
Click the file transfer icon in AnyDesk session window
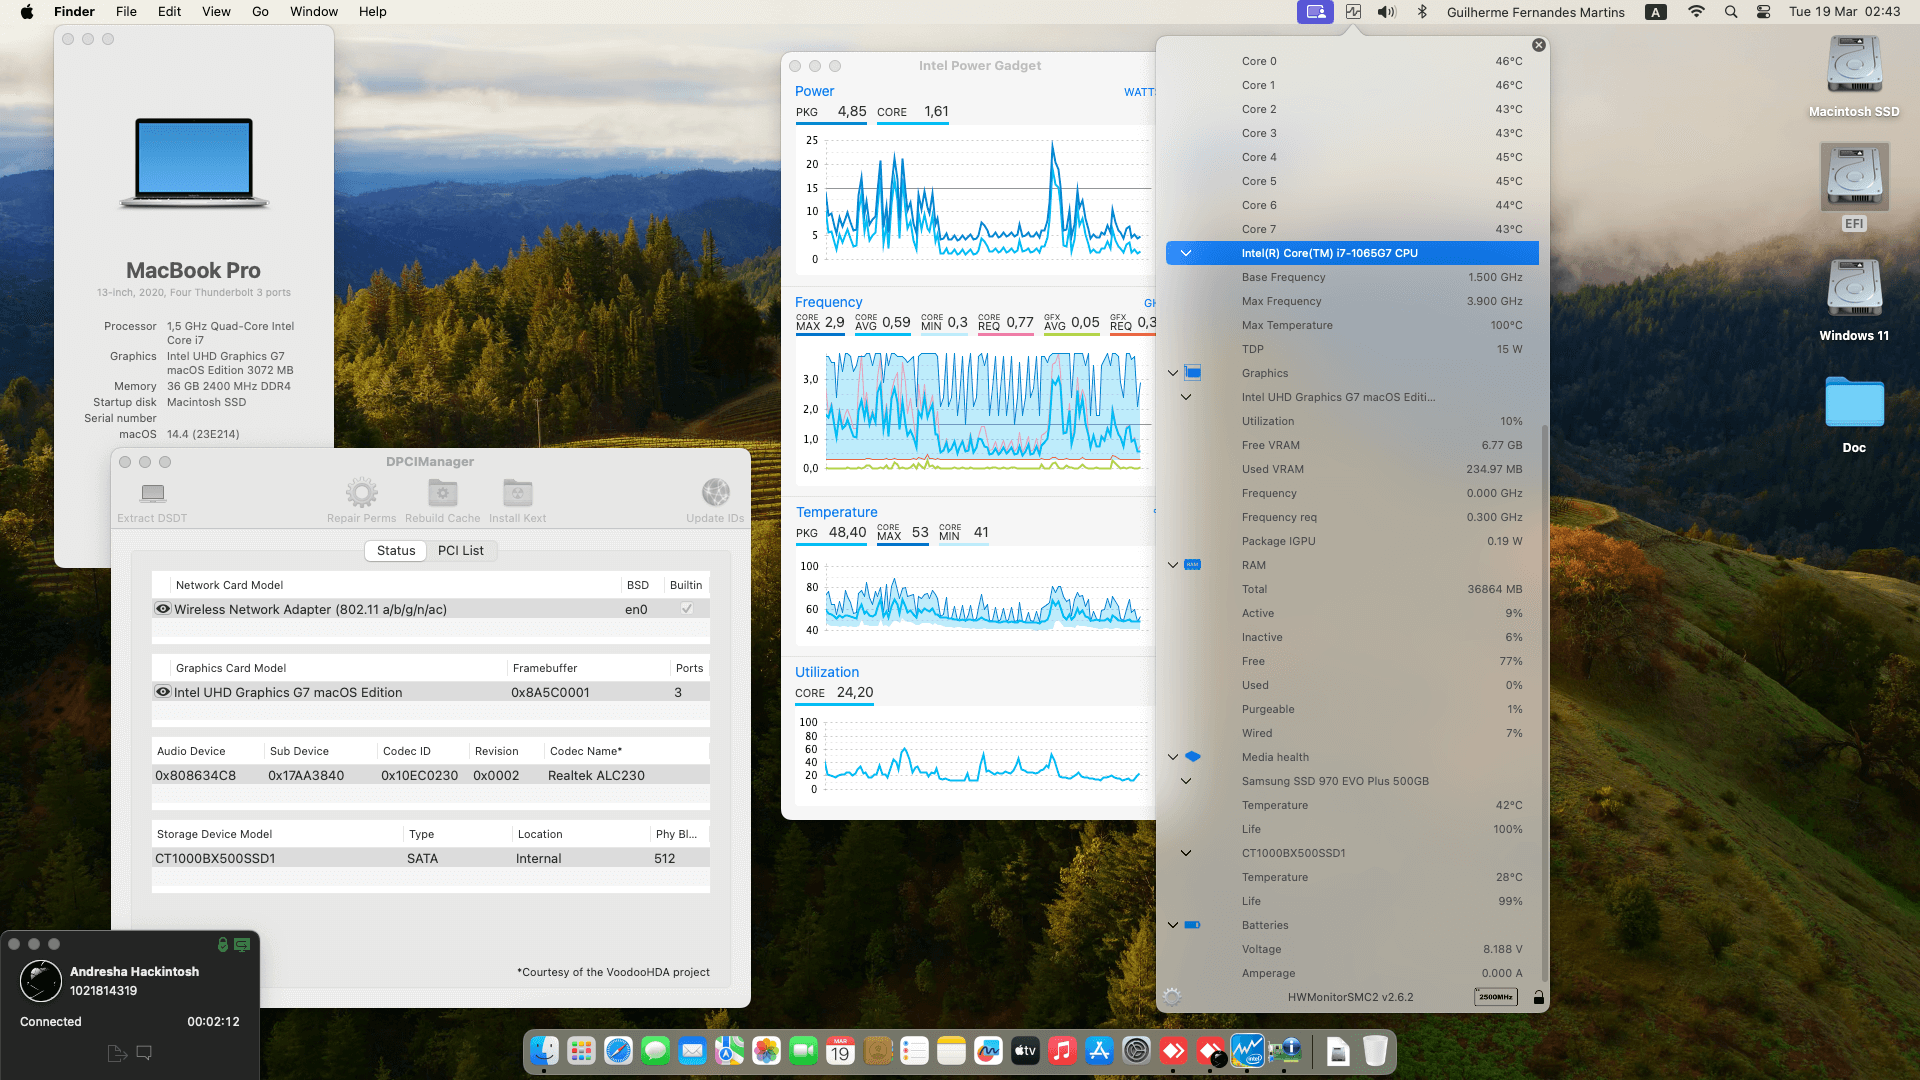[116, 1053]
